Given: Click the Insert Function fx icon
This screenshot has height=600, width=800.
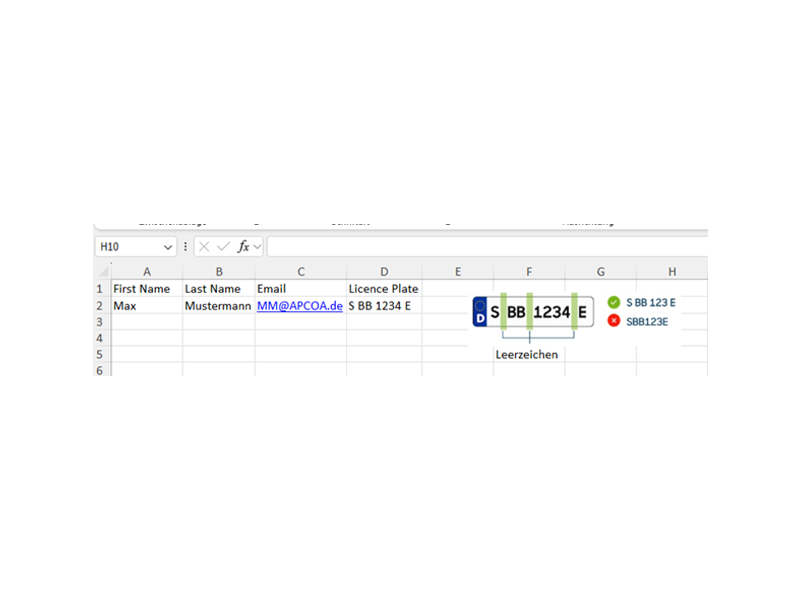Looking at the screenshot, I should pyautogui.click(x=243, y=246).
